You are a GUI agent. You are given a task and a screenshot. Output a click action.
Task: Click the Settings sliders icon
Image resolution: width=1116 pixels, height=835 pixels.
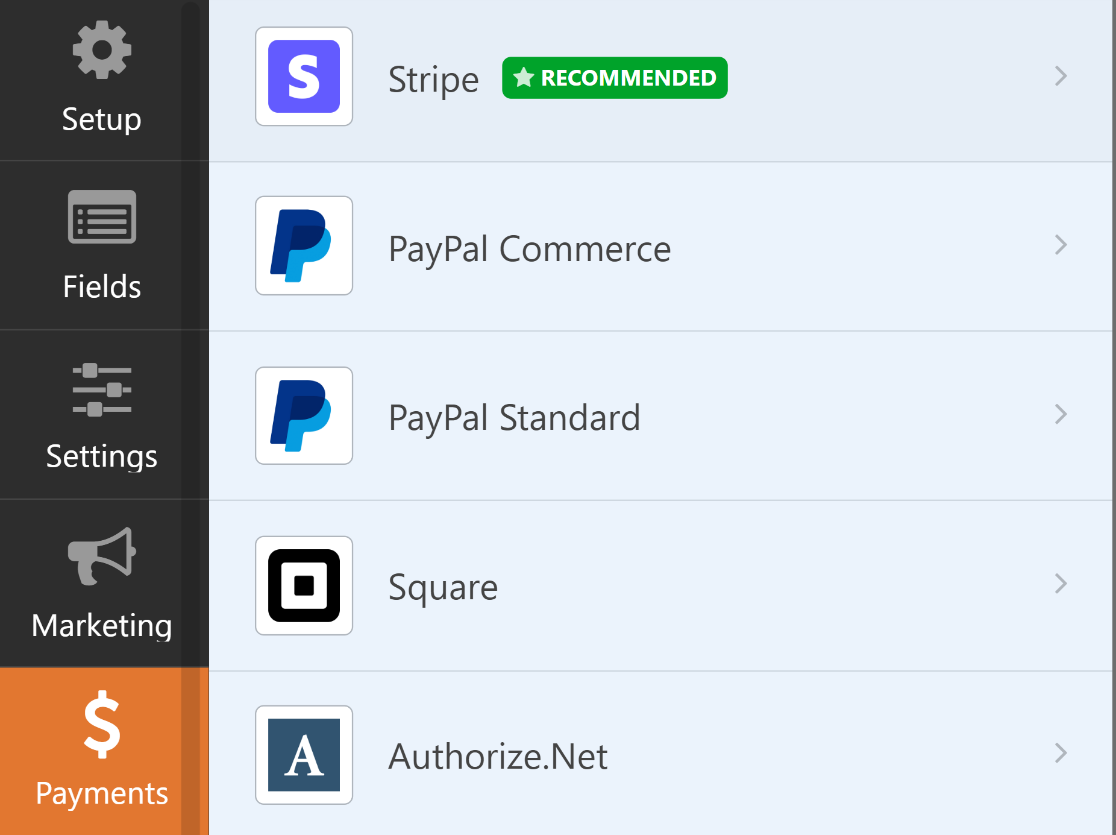100,388
